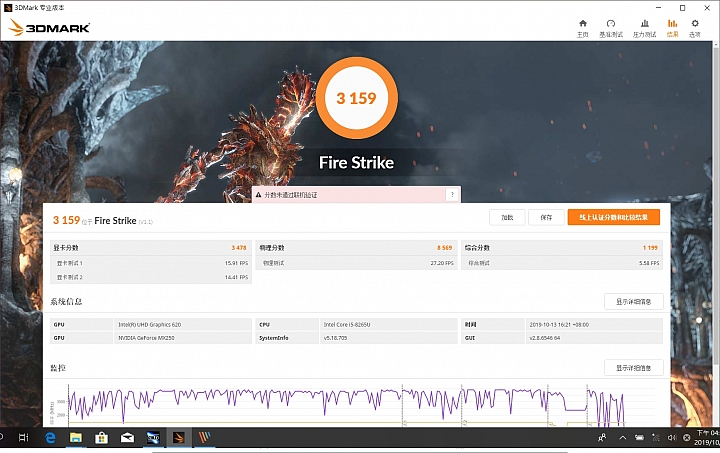Click the 监控 section heading
The image size is (720, 453).
point(58,368)
